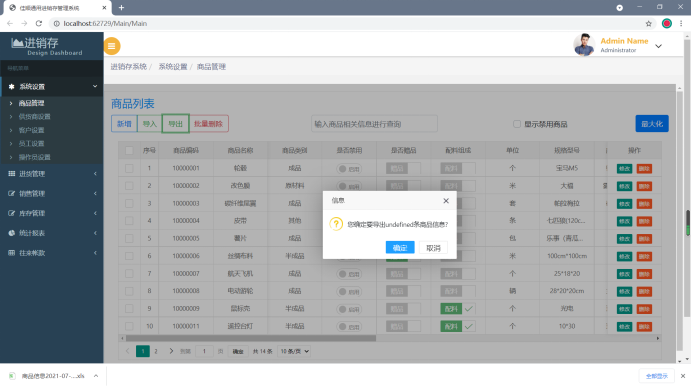This screenshot has height=386, width=692.
Task: Tick the select-all checkbox in table header
Action: tap(129, 150)
